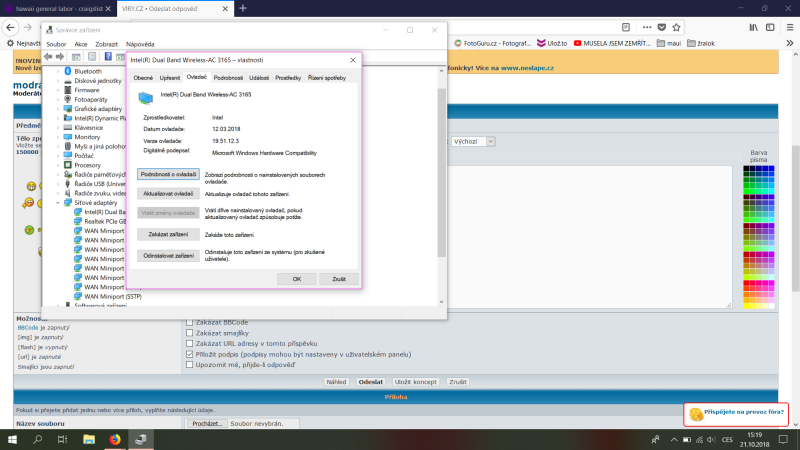The width and height of the screenshot is (800, 450).
Task: Open Firefox reader view icon
Action: point(626,28)
